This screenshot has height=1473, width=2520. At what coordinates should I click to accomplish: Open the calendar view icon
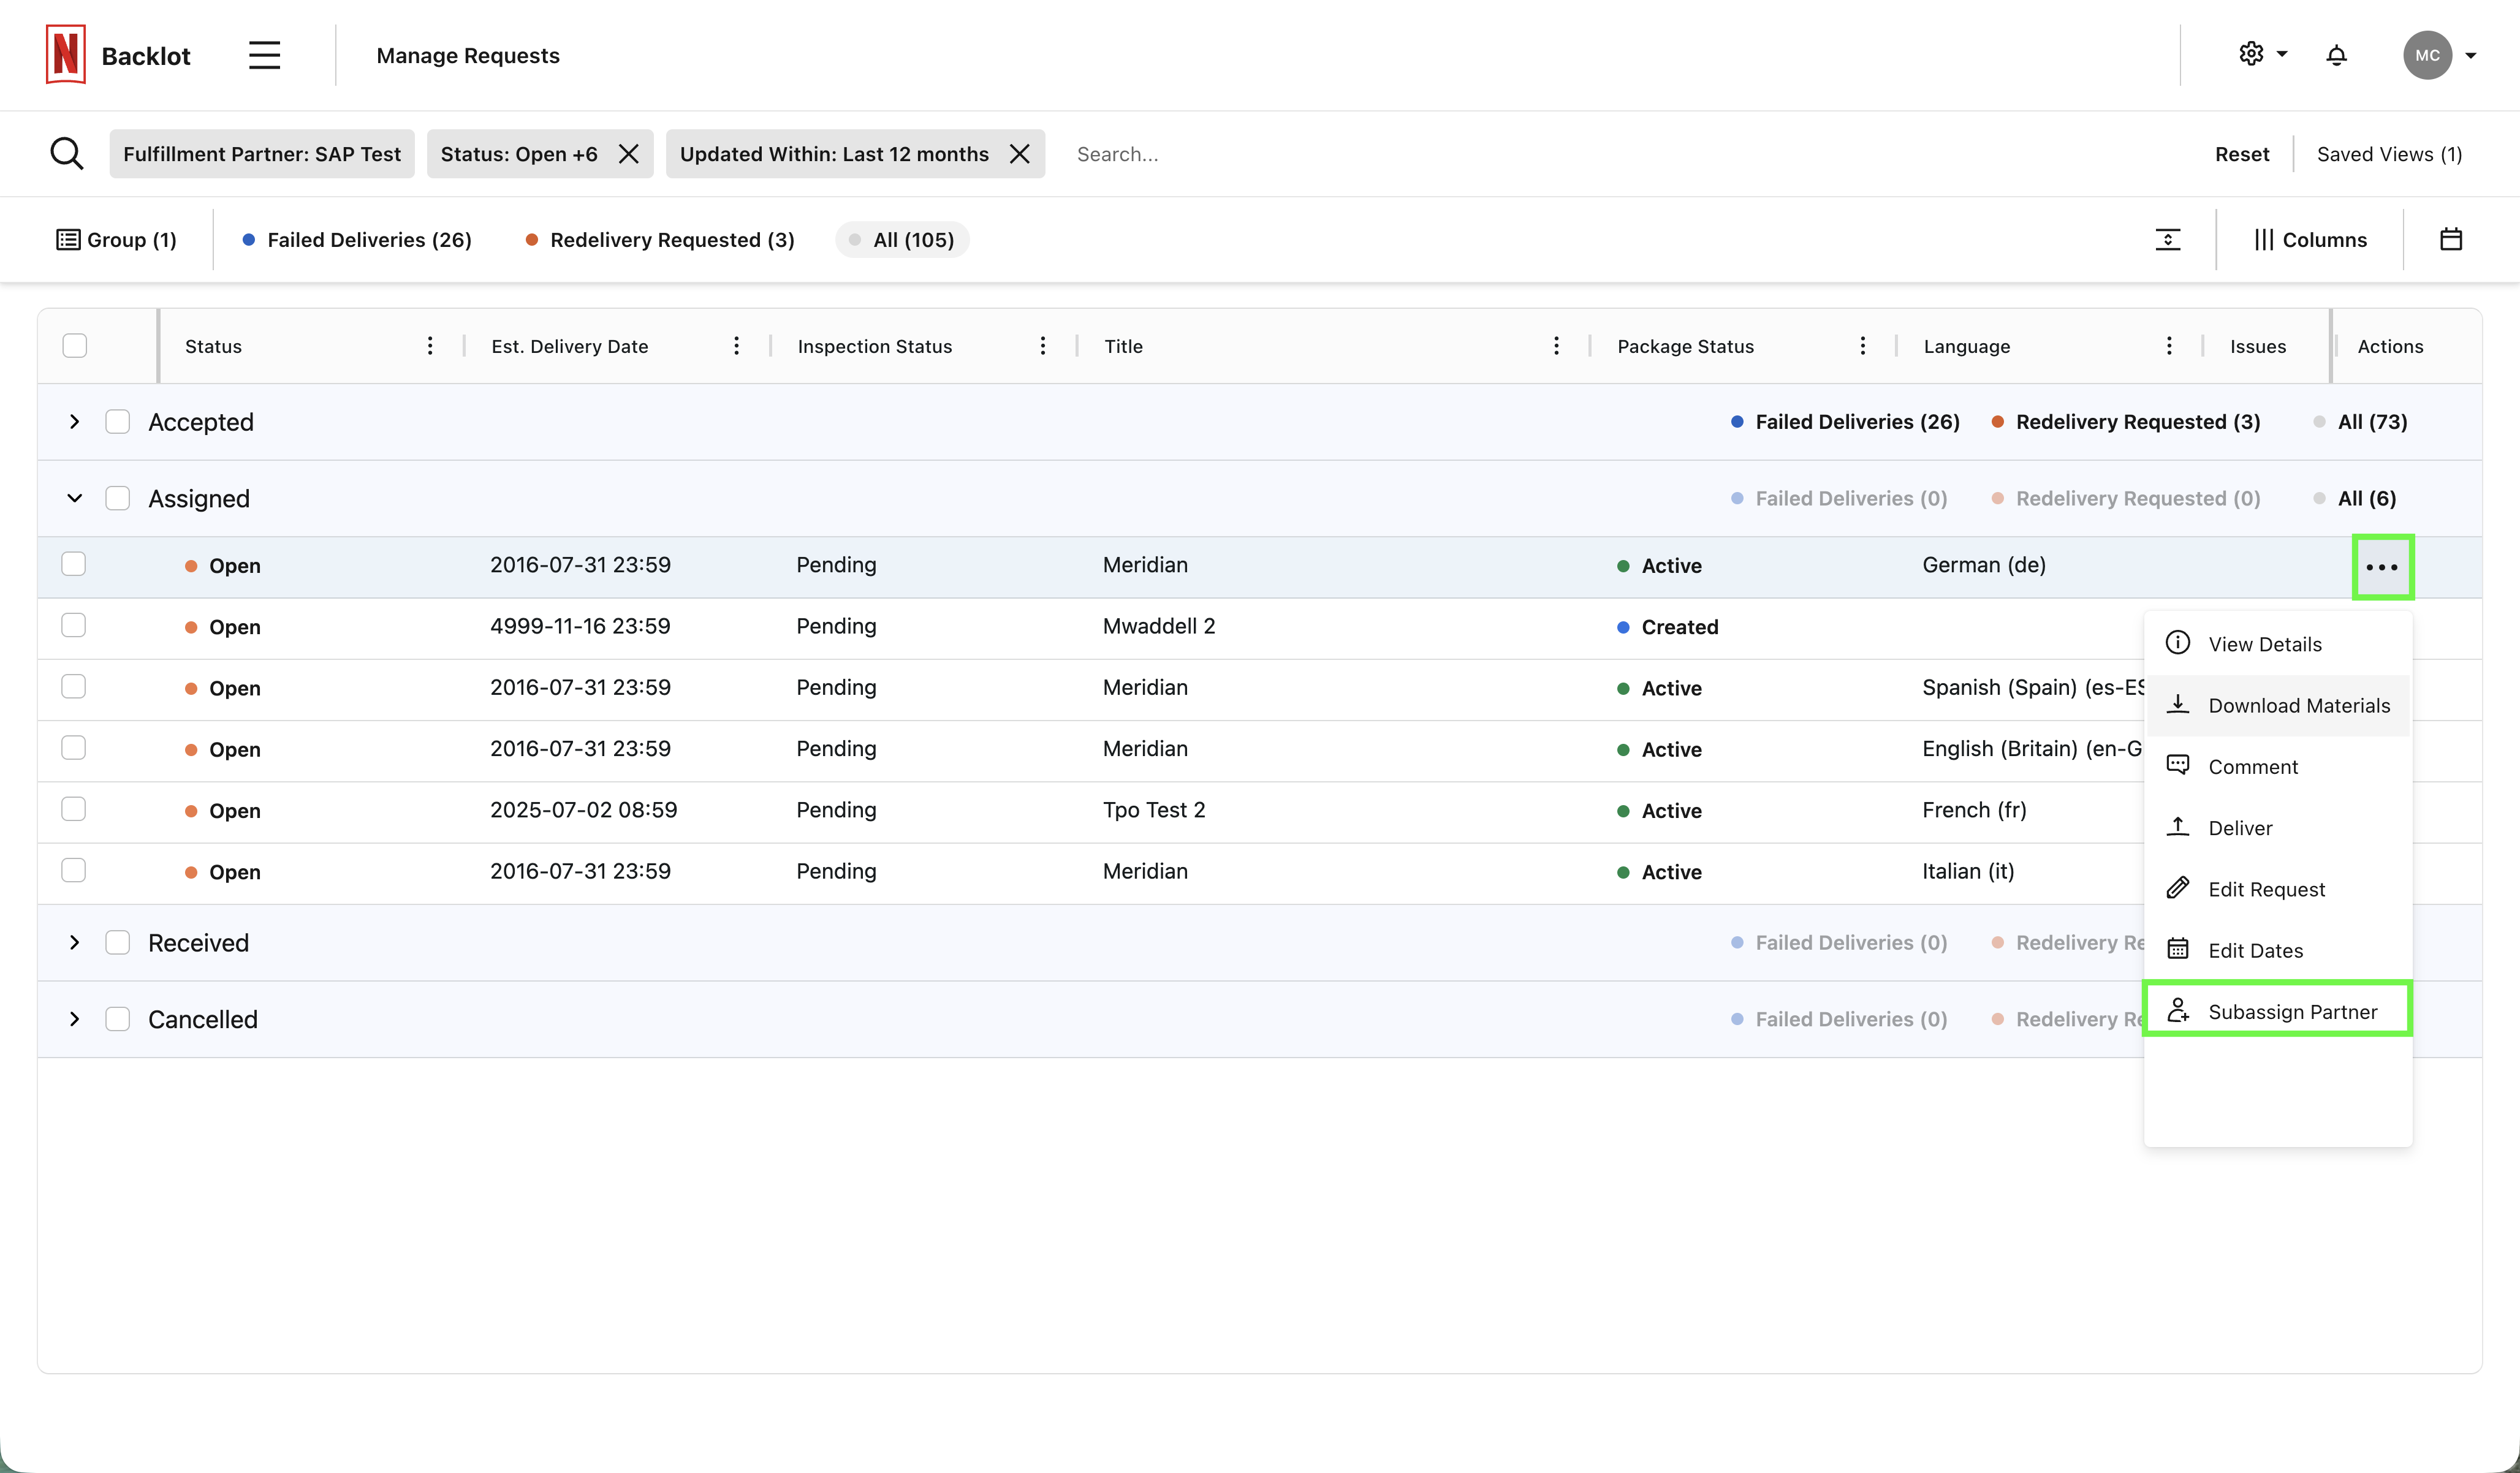click(x=2450, y=239)
